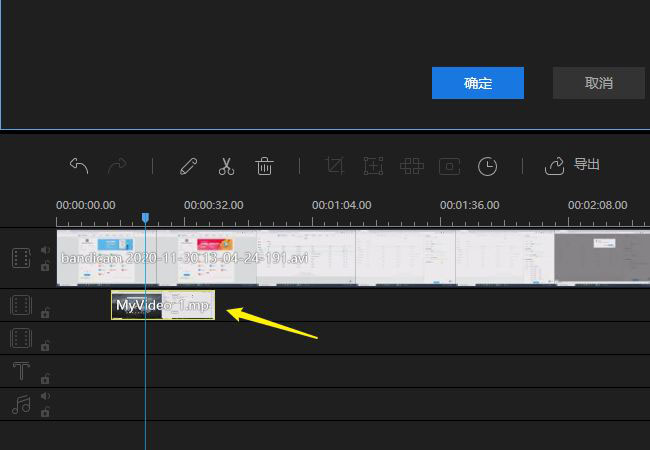Image resolution: width=650 pixels, height=450 pixels.
Task: Toggle lock on empty overlay track
Action: click(45, 346)
